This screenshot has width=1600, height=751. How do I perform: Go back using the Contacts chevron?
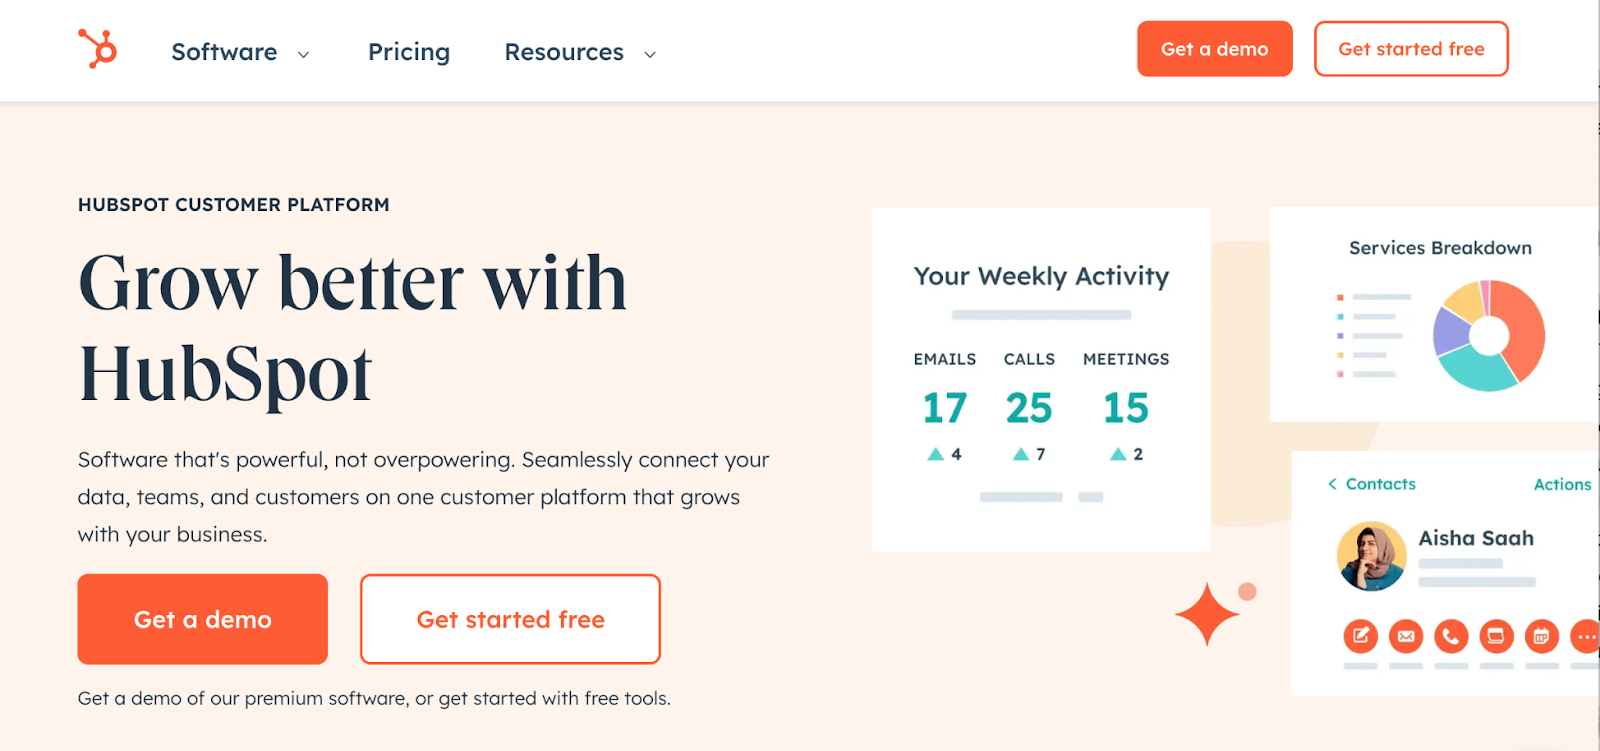[1332, 484]
